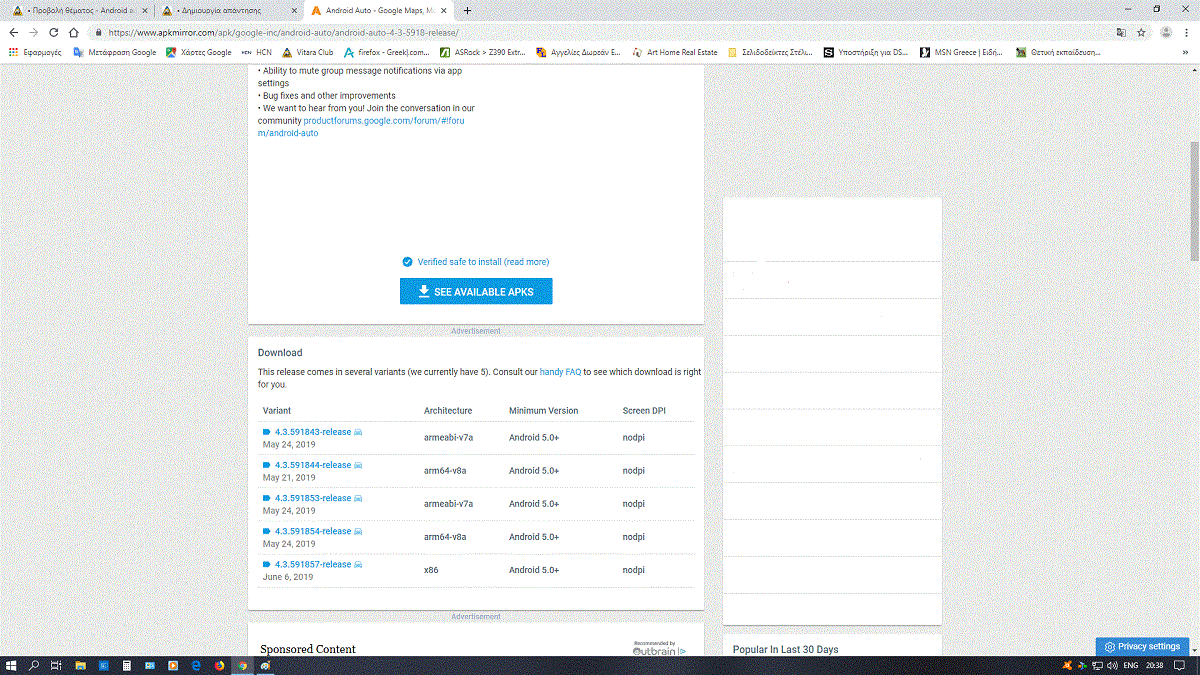Open the Google Translate icon in address bar
The height and width of the screenshot is (675, 1200).
(x=1121, y=32)
